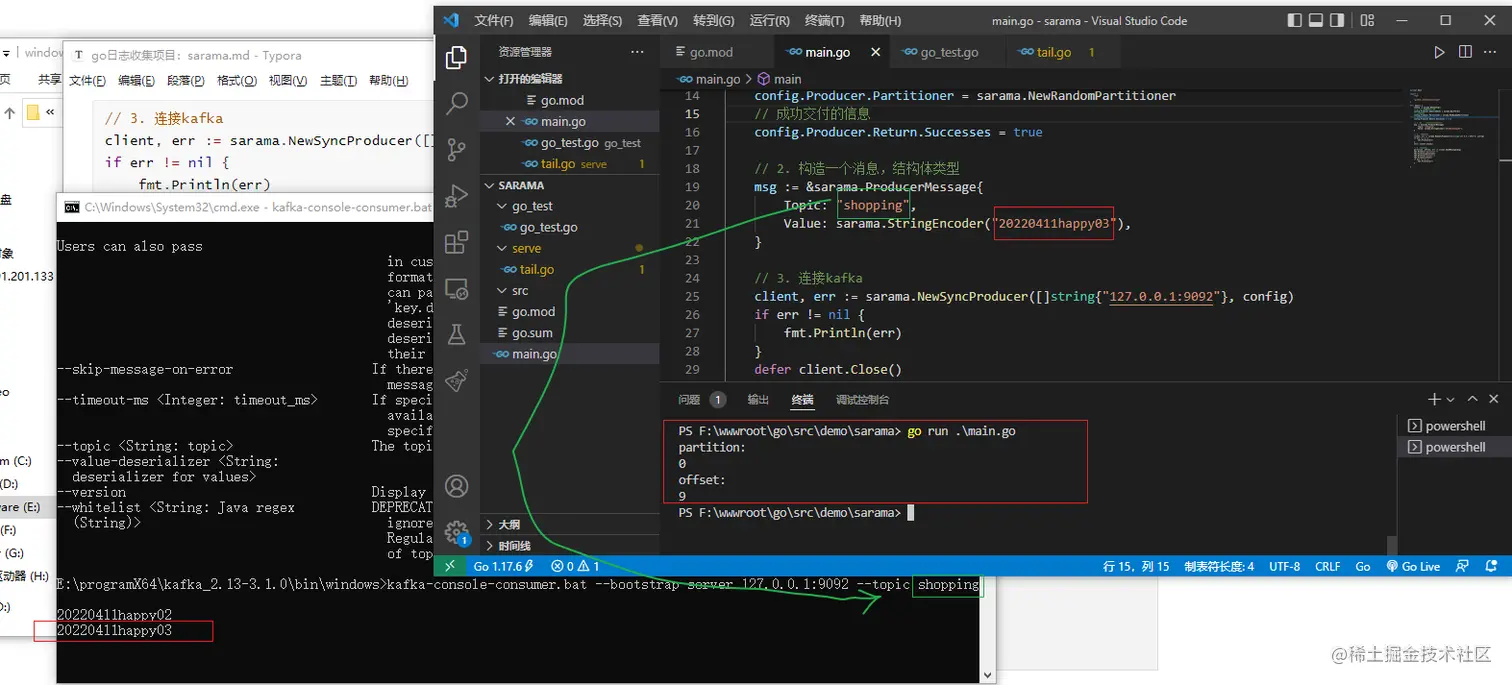
Task: Split the editor to the right
Action: [x=1465, y=52]
